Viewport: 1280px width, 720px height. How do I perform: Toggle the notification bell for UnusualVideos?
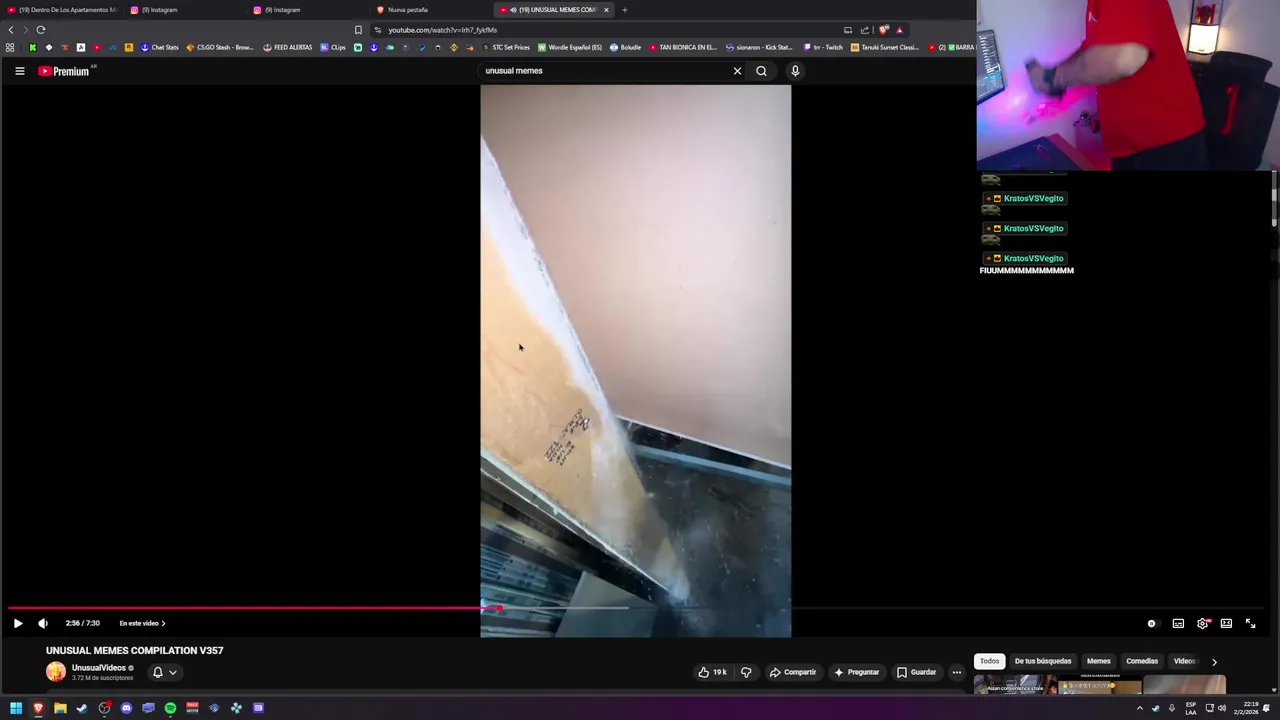157,672
